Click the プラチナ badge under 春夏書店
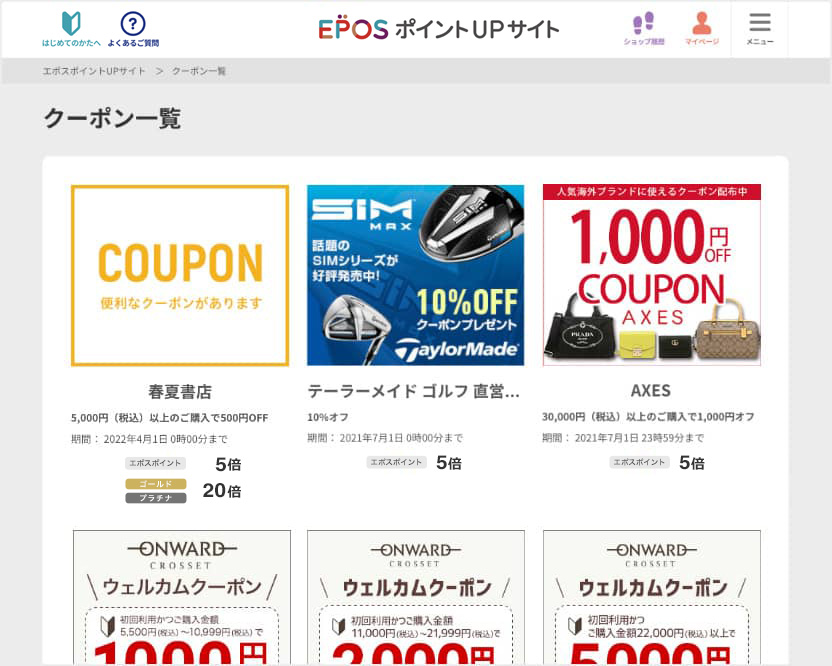 [x=156, y=498]
